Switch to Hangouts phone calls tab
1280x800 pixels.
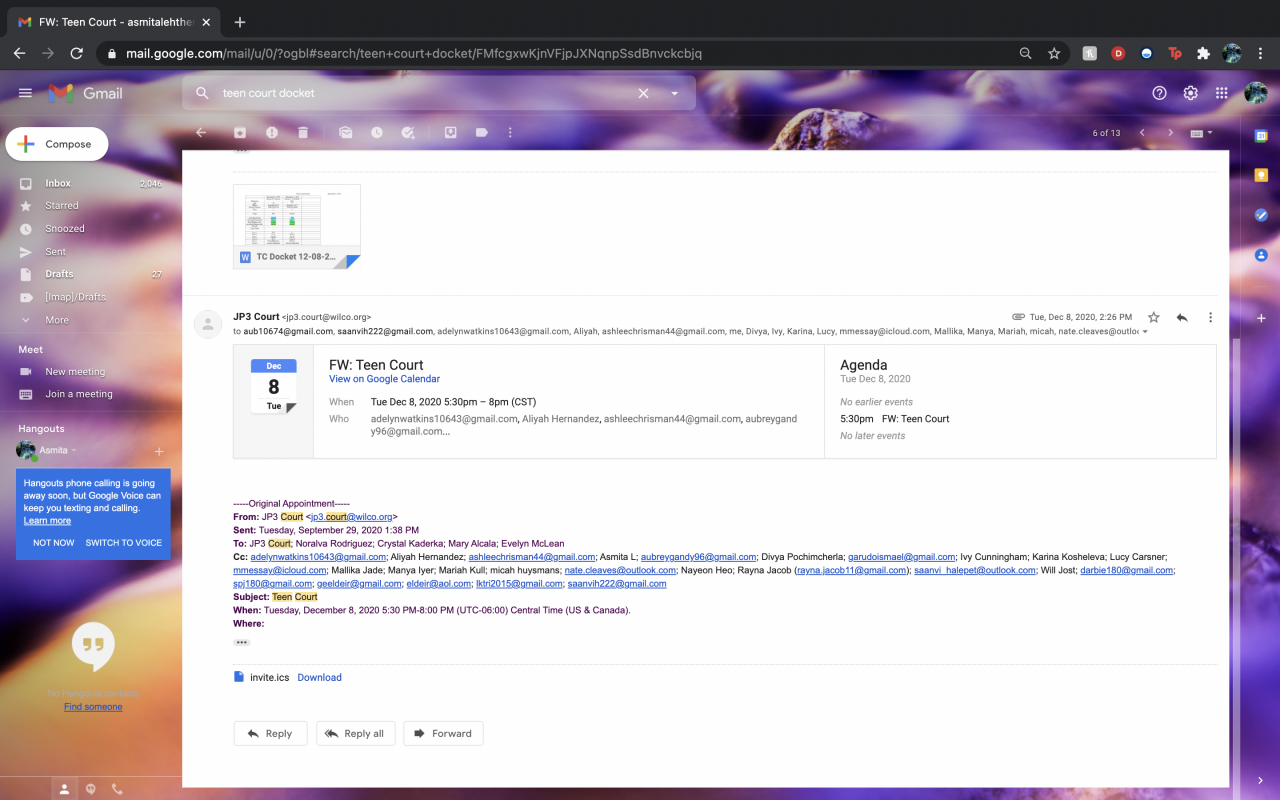coord(117,789)
